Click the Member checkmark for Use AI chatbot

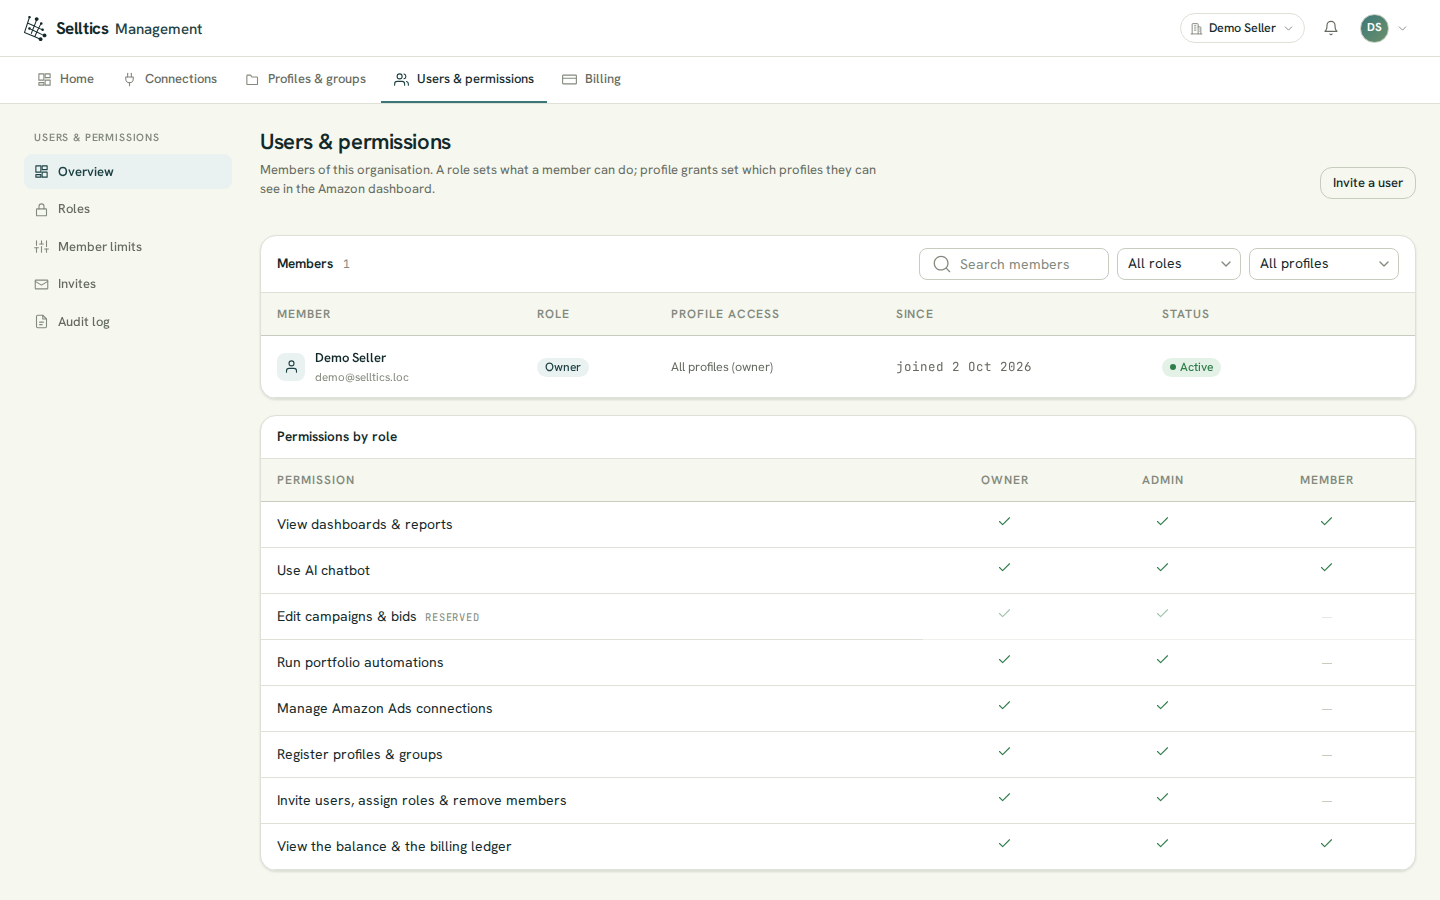tap(1326, 567)
